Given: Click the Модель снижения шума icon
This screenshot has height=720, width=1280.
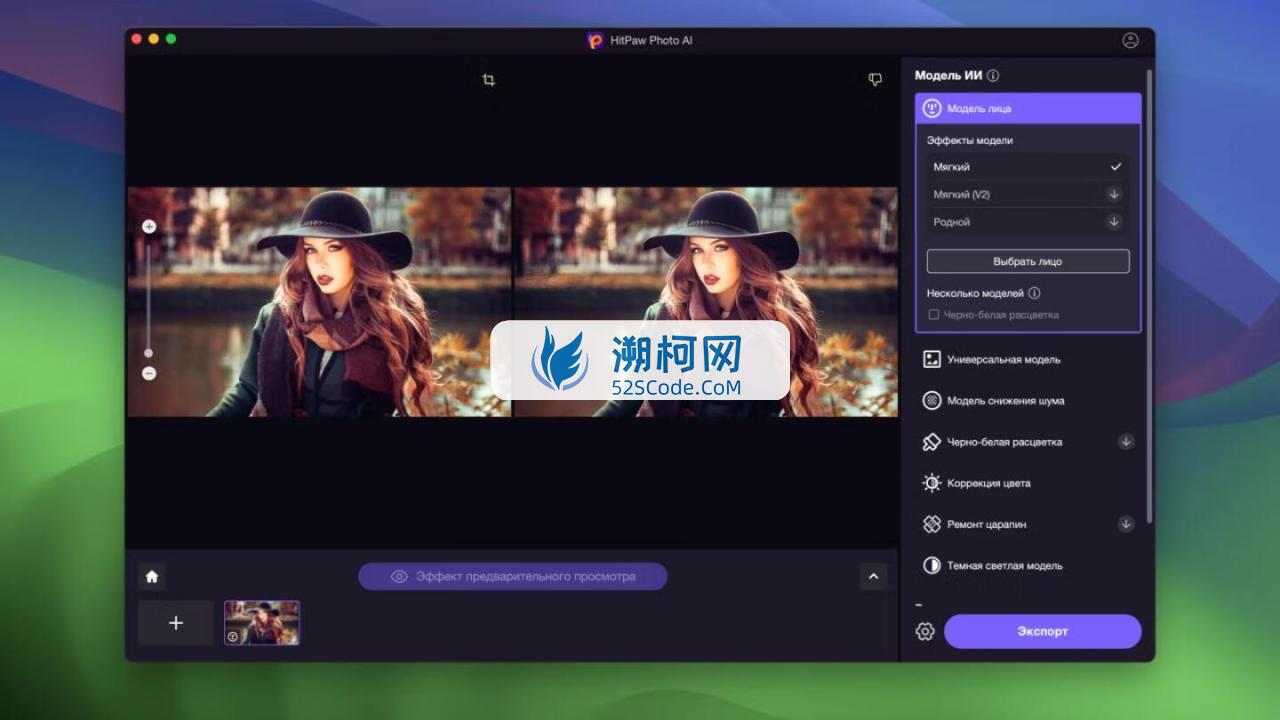Looking at the screenshot, I should [931, 400].
